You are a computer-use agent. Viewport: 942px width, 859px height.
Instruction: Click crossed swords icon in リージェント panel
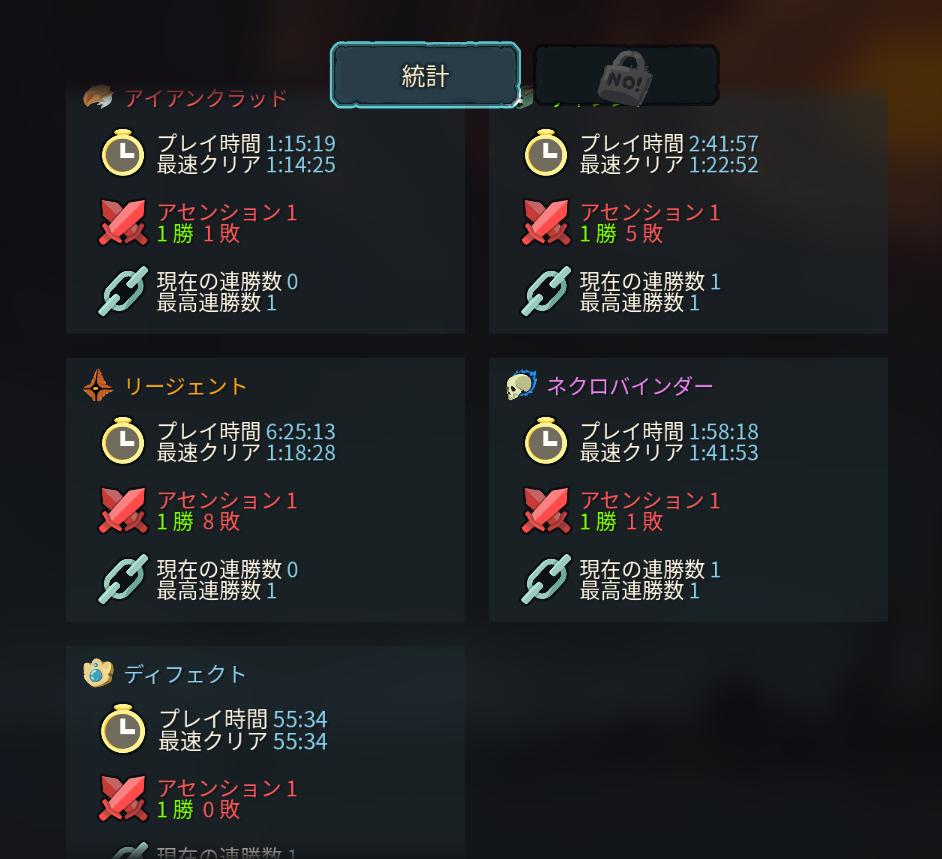click(x=123, y=510)
